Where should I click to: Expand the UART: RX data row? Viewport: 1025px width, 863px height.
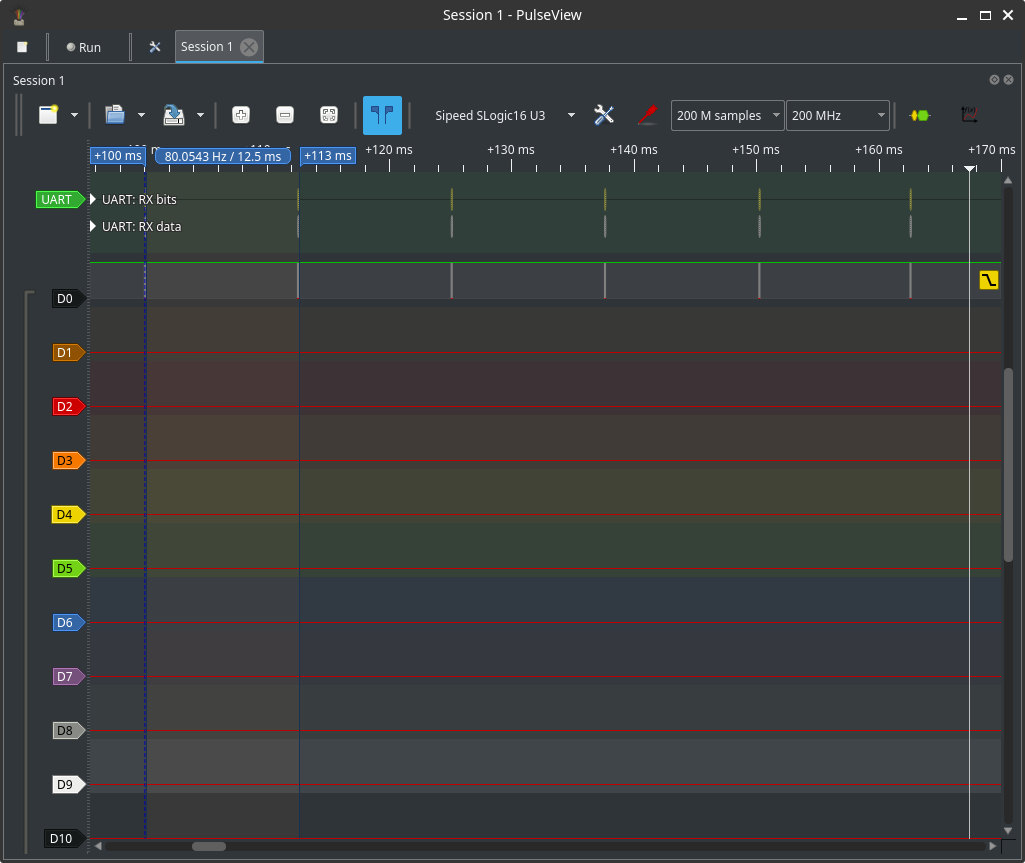[x=93, y=227]
